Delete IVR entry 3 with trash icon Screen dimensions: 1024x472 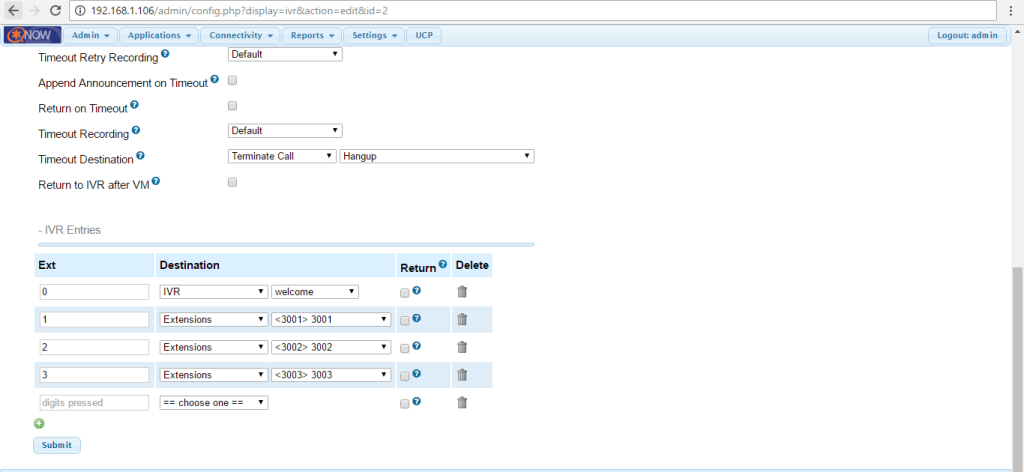462,375
